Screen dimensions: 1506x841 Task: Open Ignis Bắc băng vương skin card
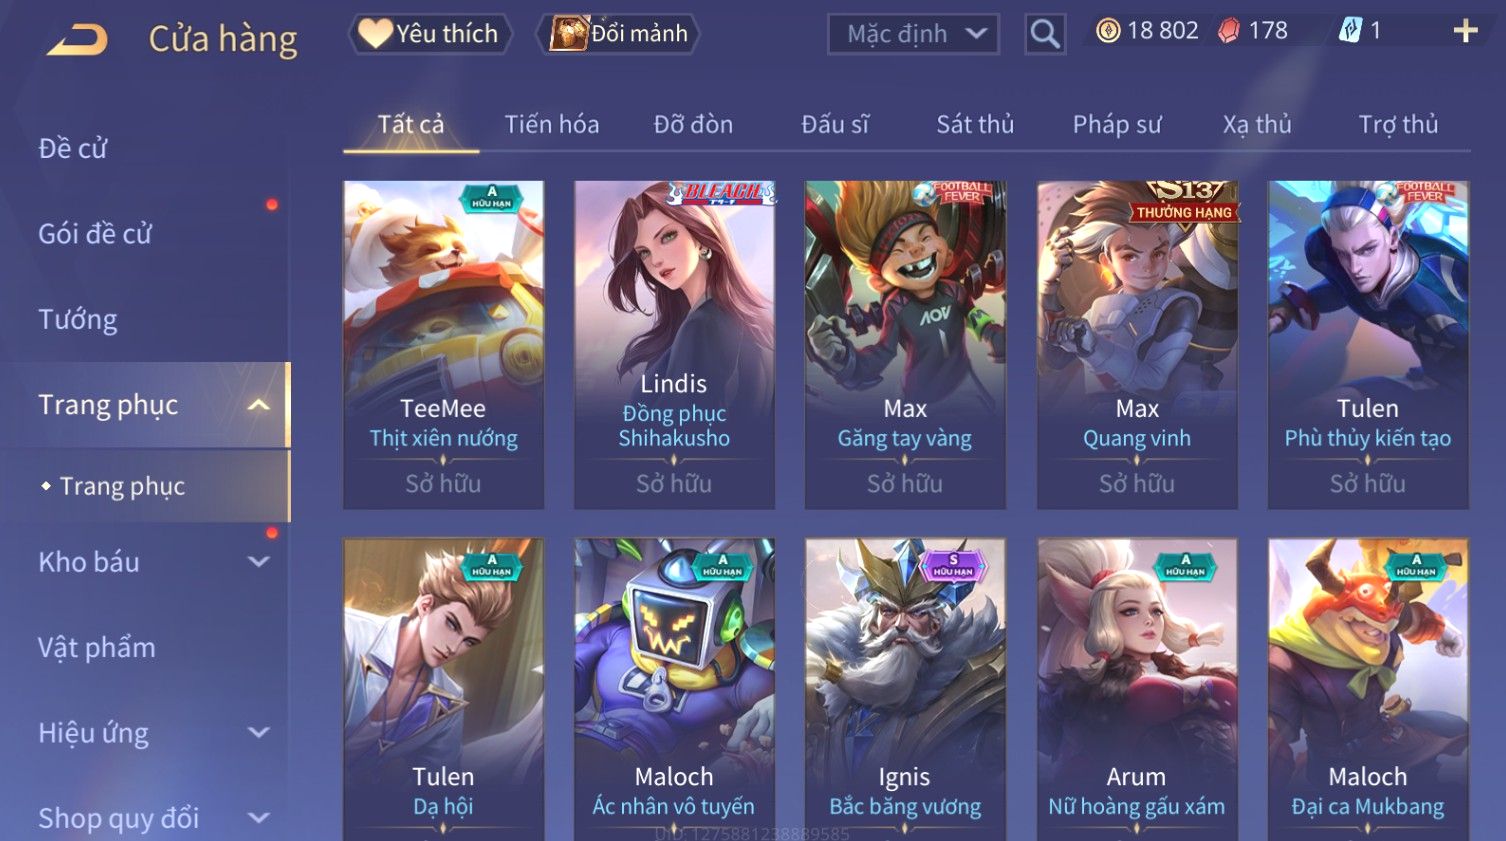[905, 690]
